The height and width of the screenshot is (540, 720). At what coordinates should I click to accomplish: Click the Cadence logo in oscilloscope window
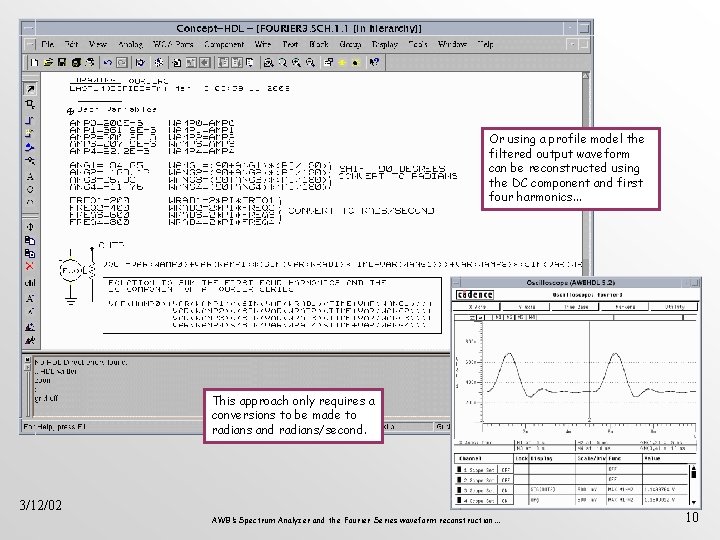coord(475,295)
